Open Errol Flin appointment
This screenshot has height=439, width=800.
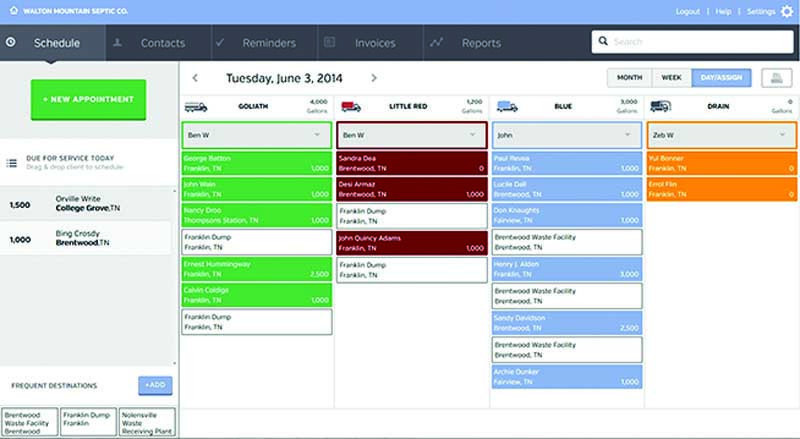coord(722,189)
